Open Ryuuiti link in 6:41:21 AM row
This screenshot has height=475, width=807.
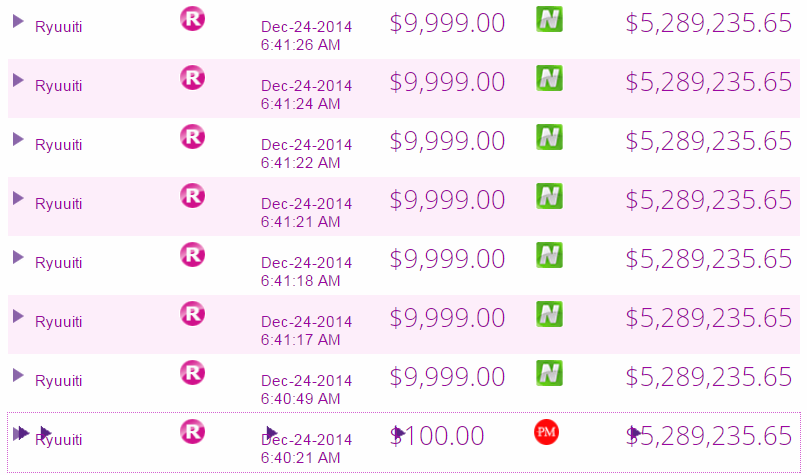point(58,204)
